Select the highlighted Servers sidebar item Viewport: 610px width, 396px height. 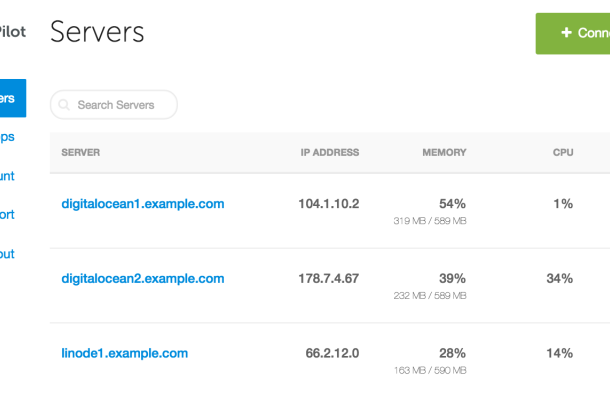pyautogui.click(x=13, y=98)
